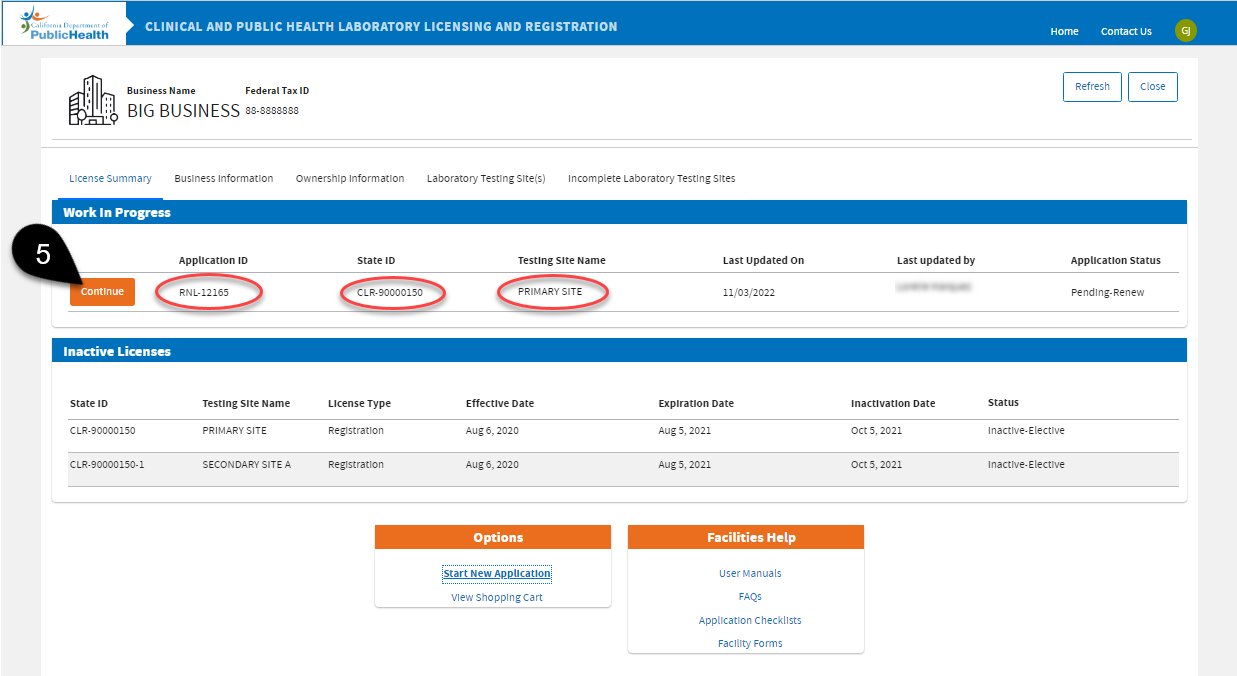The width and height of the screenshot is (1237, 676).
Task: Switch to the Business Information tab
Action: coord(223,178)
